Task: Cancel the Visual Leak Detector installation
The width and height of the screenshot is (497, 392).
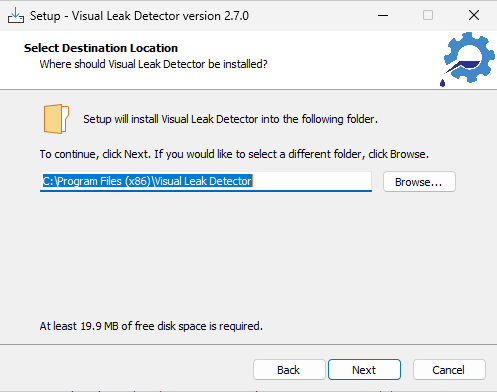Action: (x=449, y=370)
